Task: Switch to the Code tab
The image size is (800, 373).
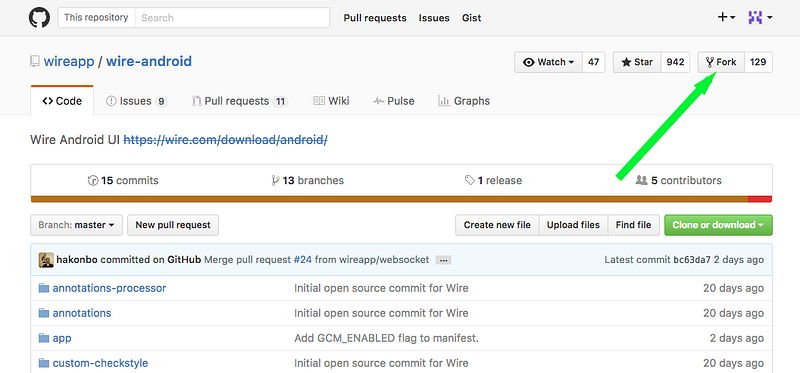Action: [x=62, y=101]
